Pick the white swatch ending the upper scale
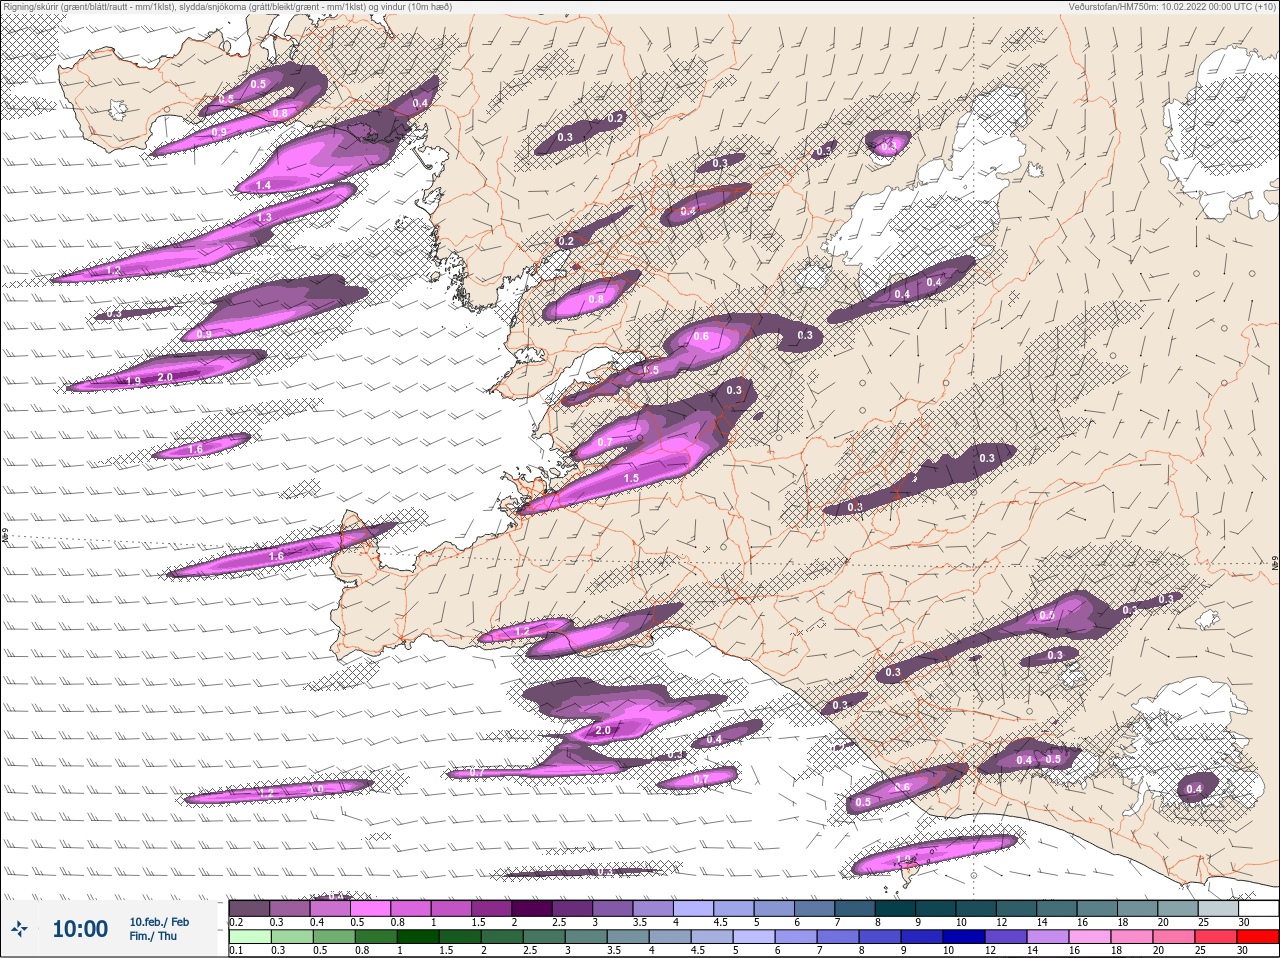Image resolution: width=1280 pixels, height=958 pixels. pyautogui.click(x=1257, y=908)
